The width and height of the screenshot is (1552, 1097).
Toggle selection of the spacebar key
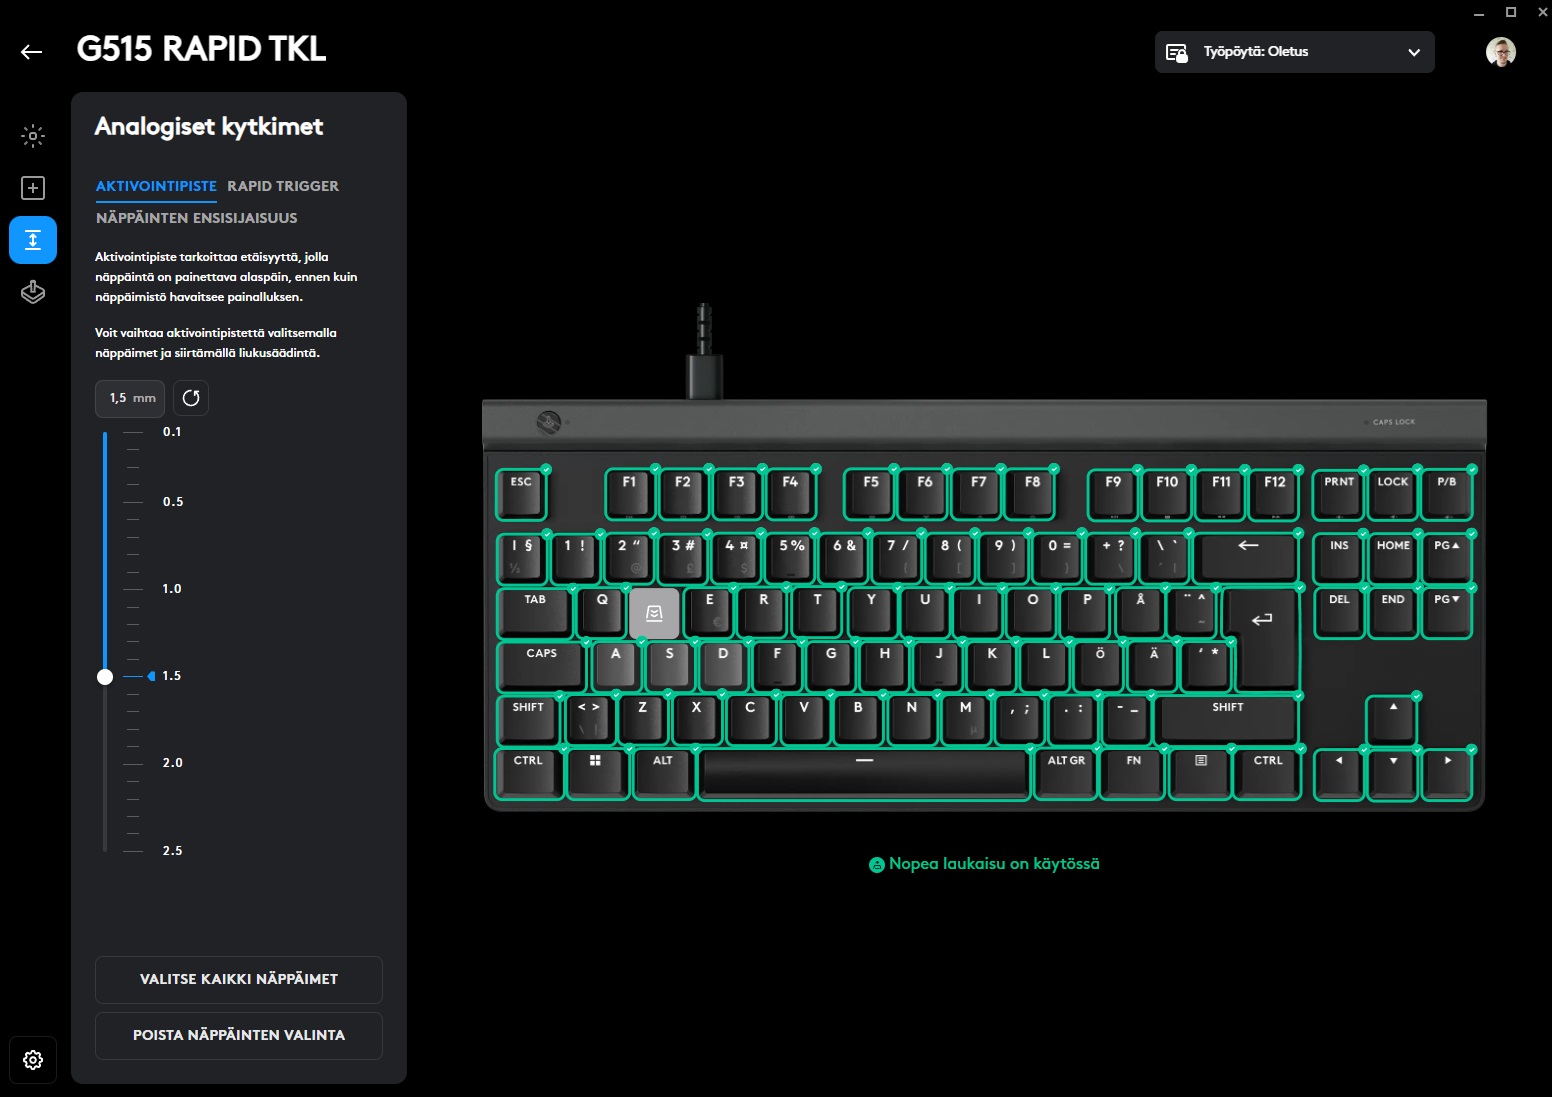(x=865, y=774)
